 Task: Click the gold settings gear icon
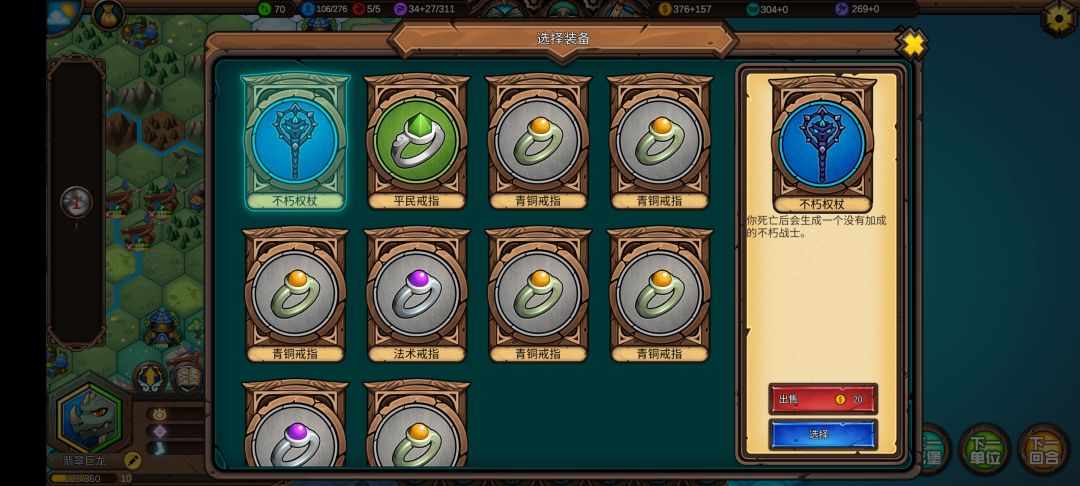(1059, 17)
